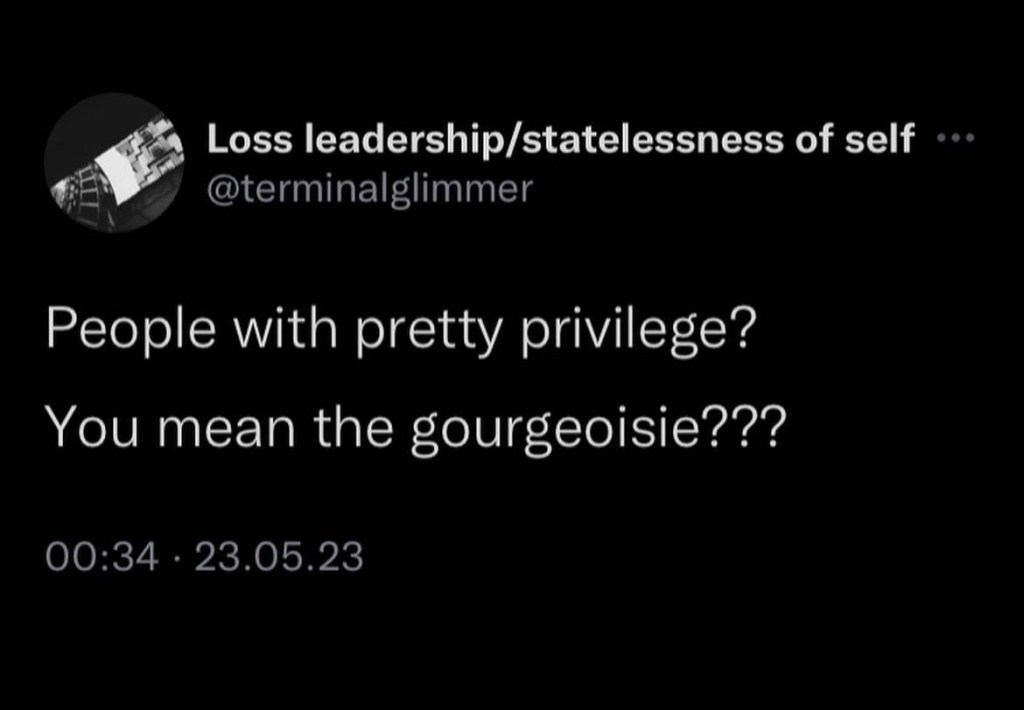Screen dimensions: 1024x710
Task: Click "self" at the display name's end
Action: tap(880, 141)
